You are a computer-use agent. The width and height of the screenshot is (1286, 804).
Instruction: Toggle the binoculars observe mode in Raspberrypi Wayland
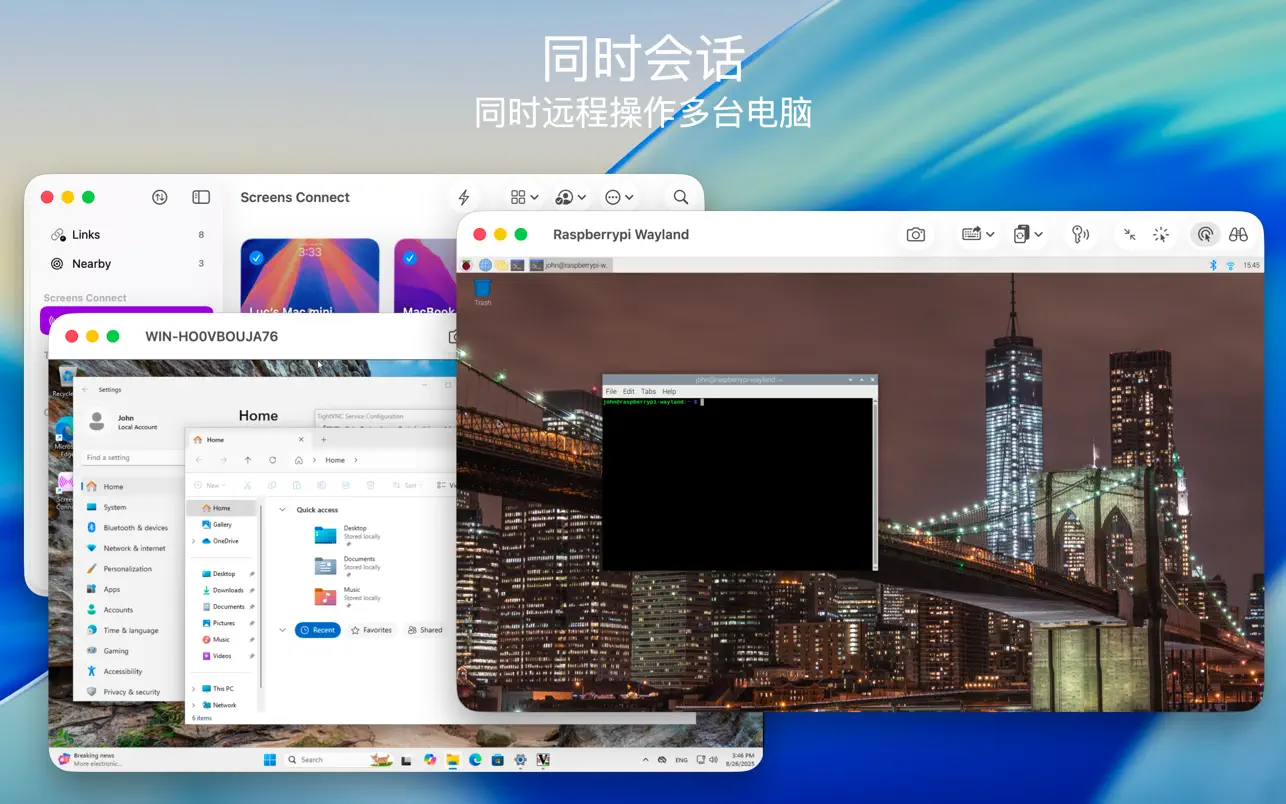coord(1238,234)
